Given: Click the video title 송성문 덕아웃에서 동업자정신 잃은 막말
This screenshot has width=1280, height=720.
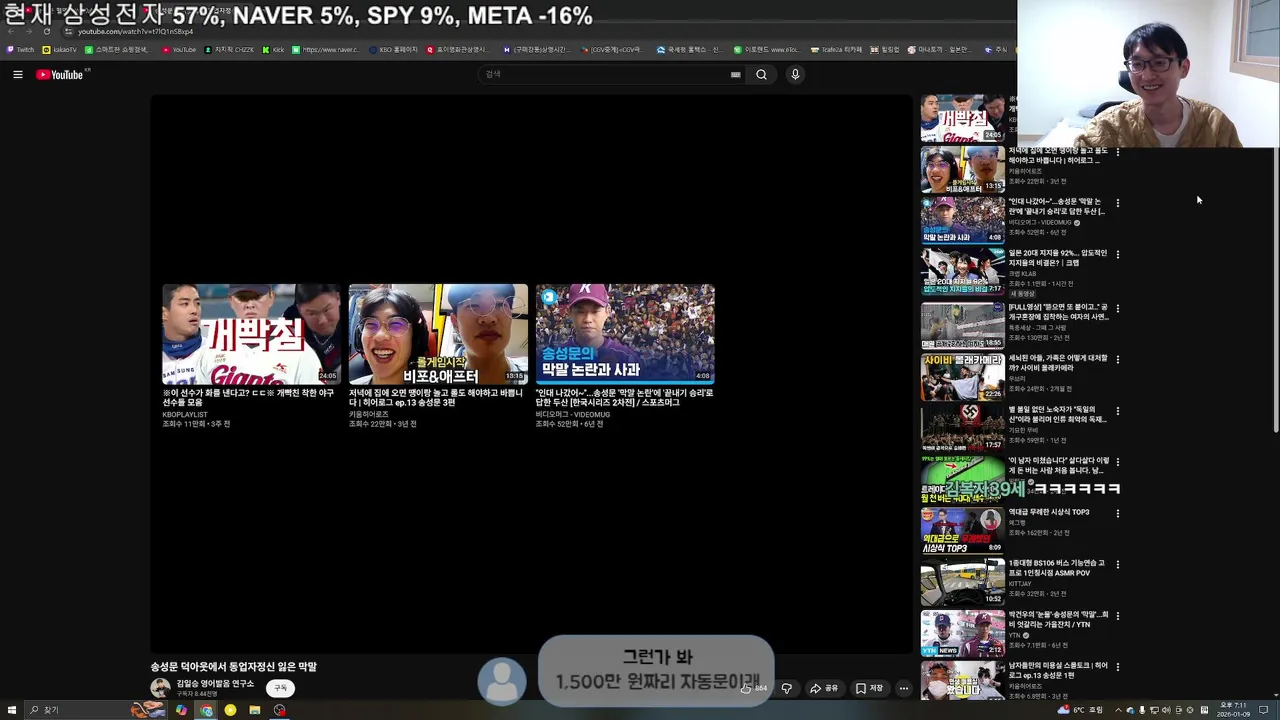Looking at the screenshot, I should (233, 666).
